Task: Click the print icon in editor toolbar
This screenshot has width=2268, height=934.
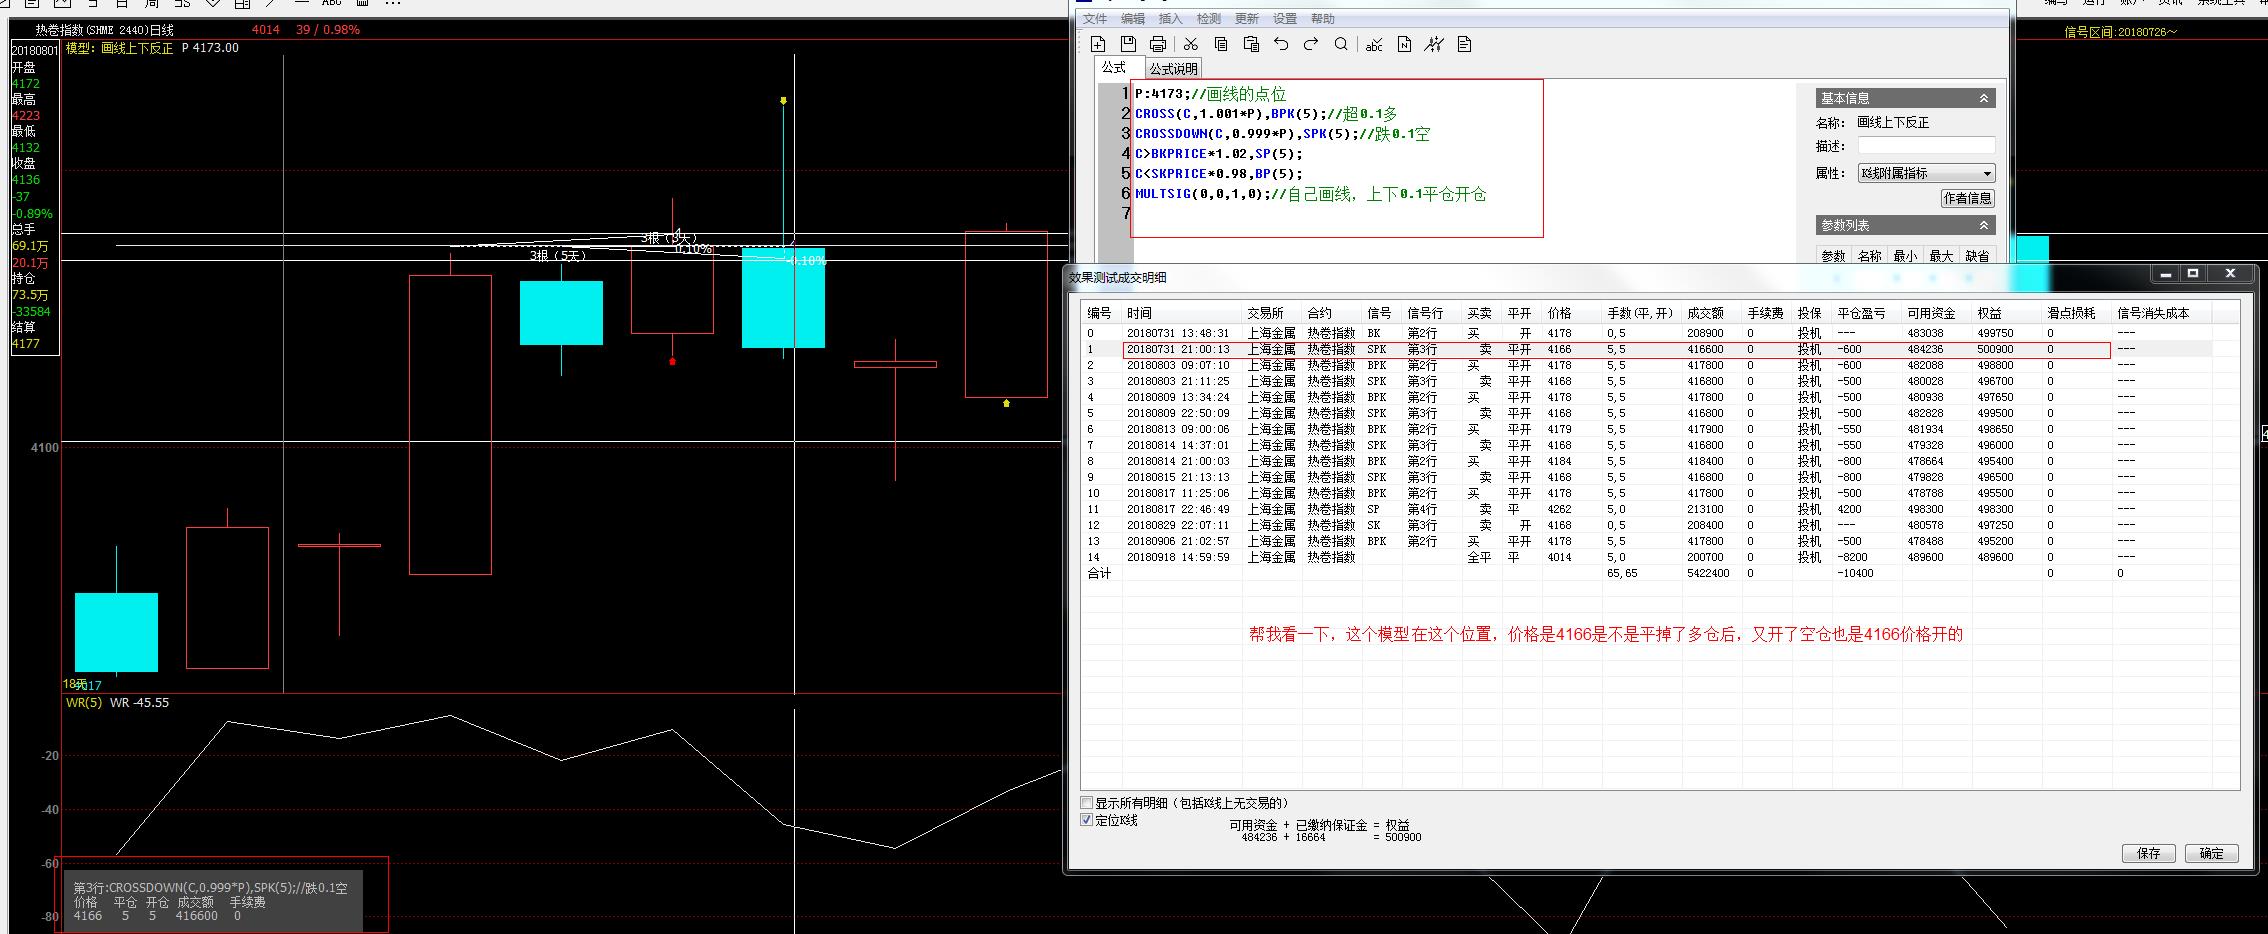Action: 1158,44
